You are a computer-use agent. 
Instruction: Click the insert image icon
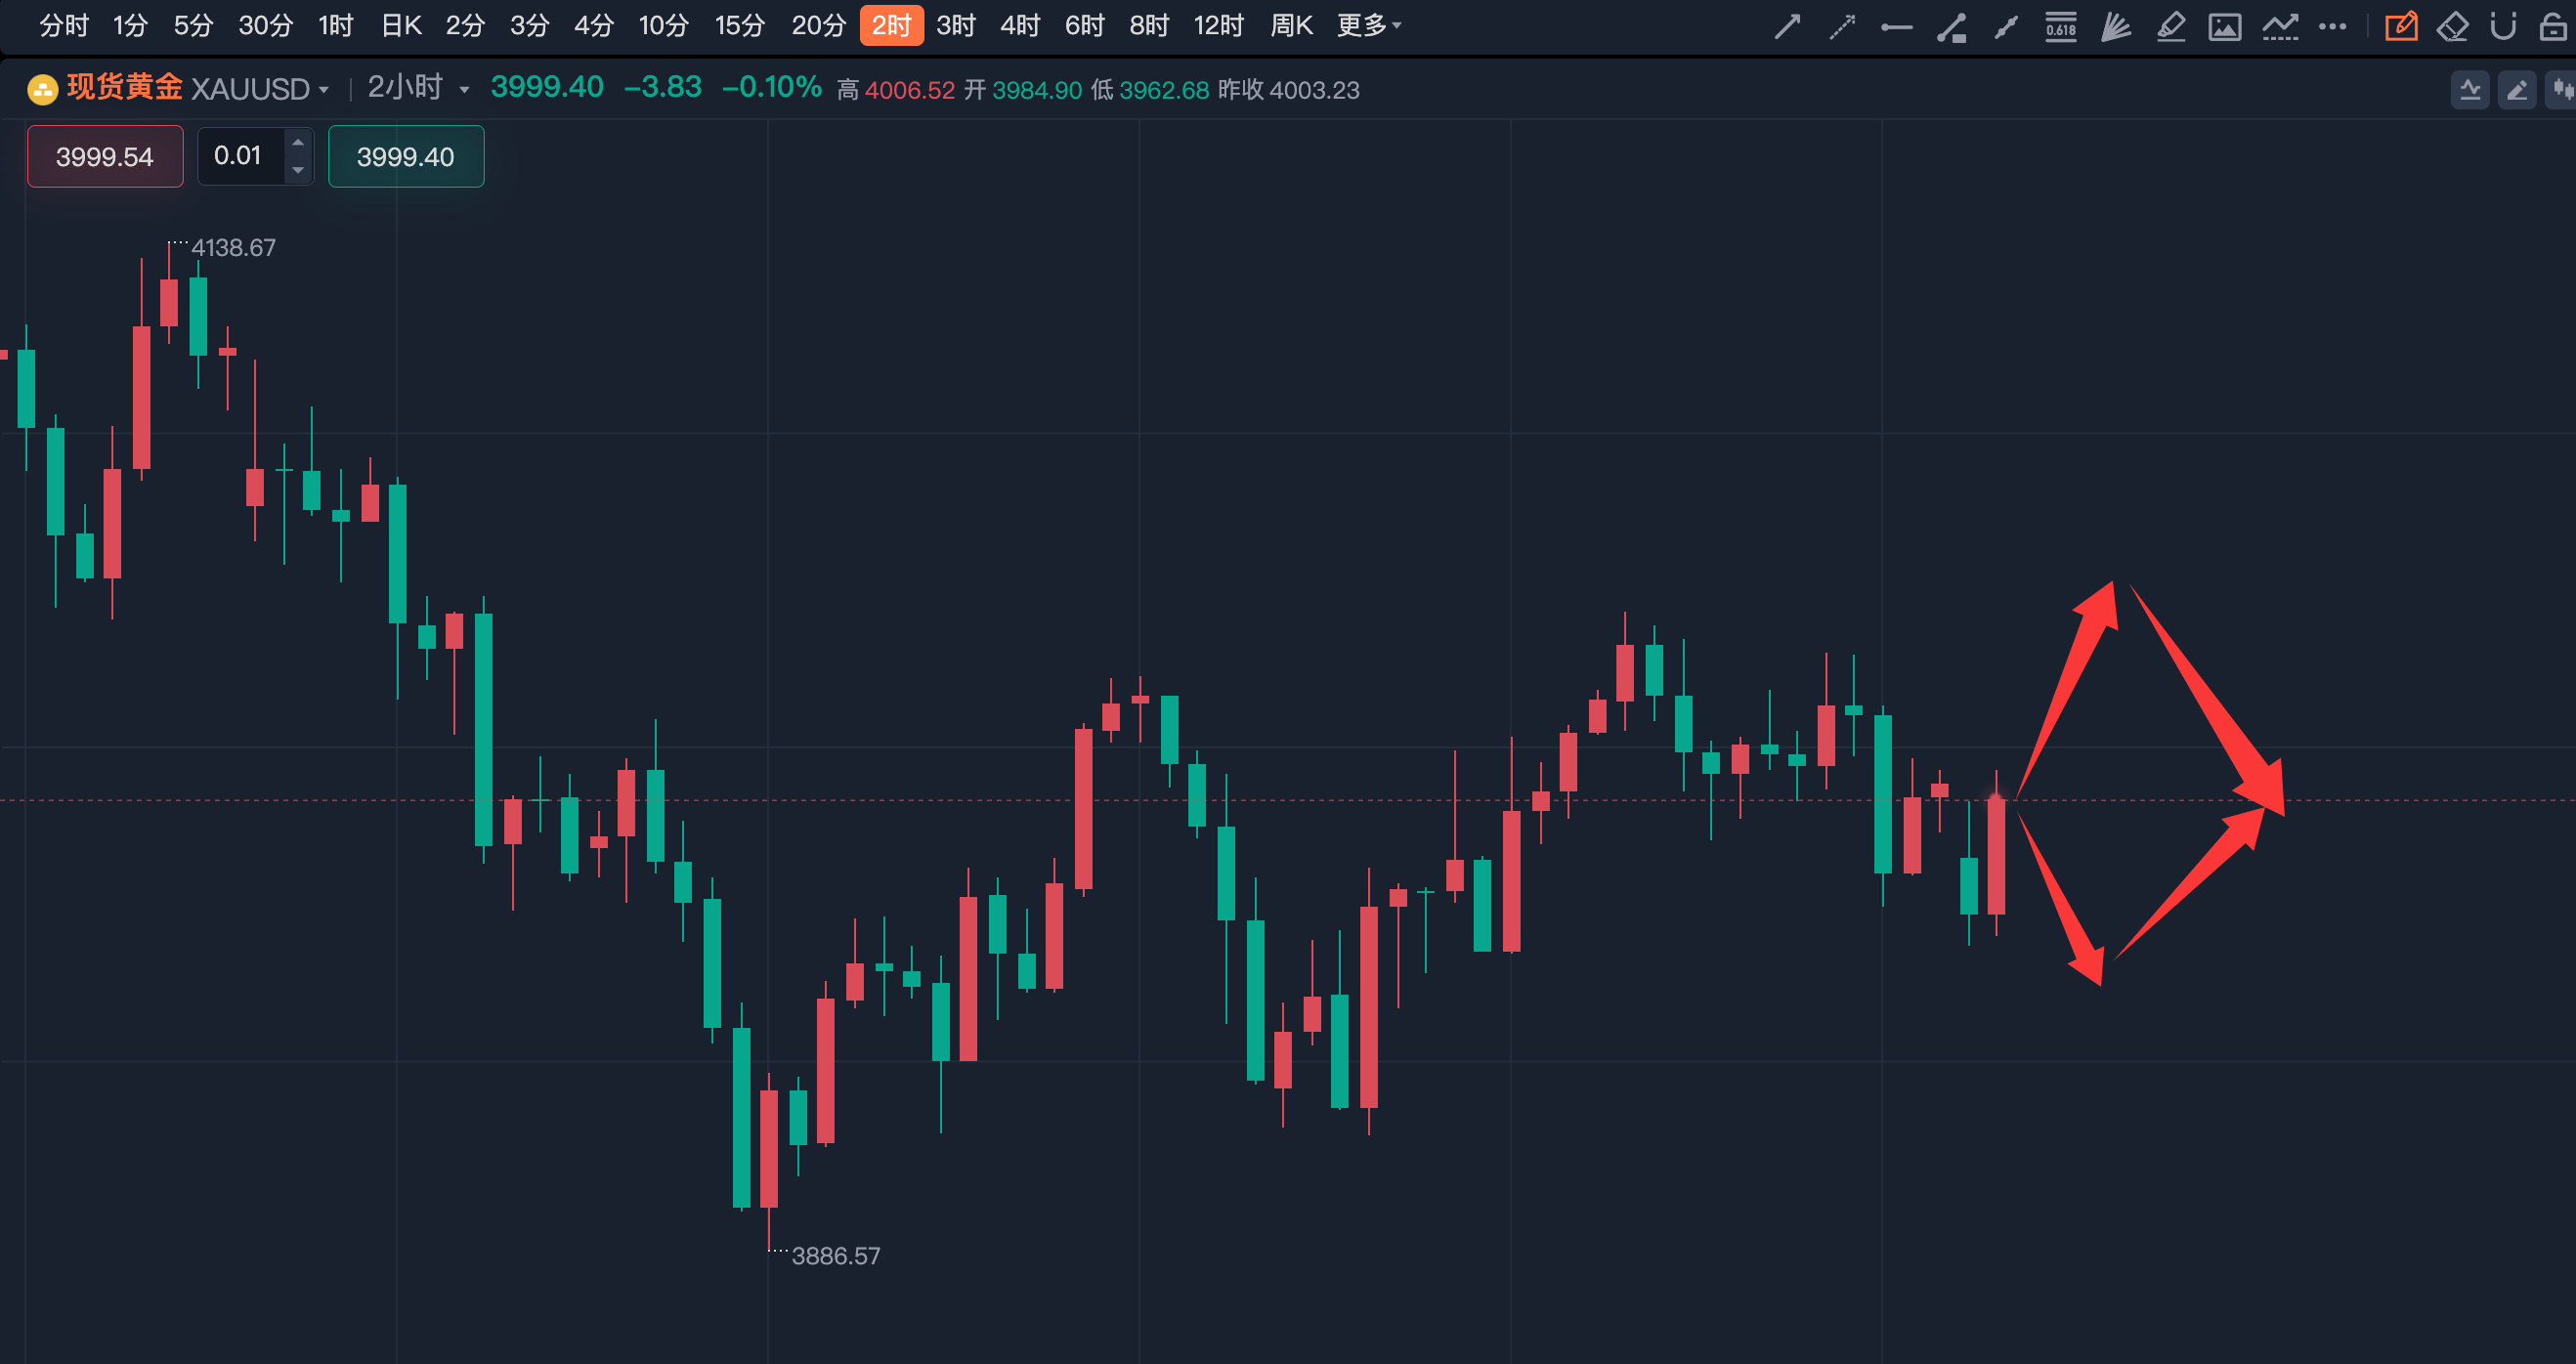[x=2224, y=26]
